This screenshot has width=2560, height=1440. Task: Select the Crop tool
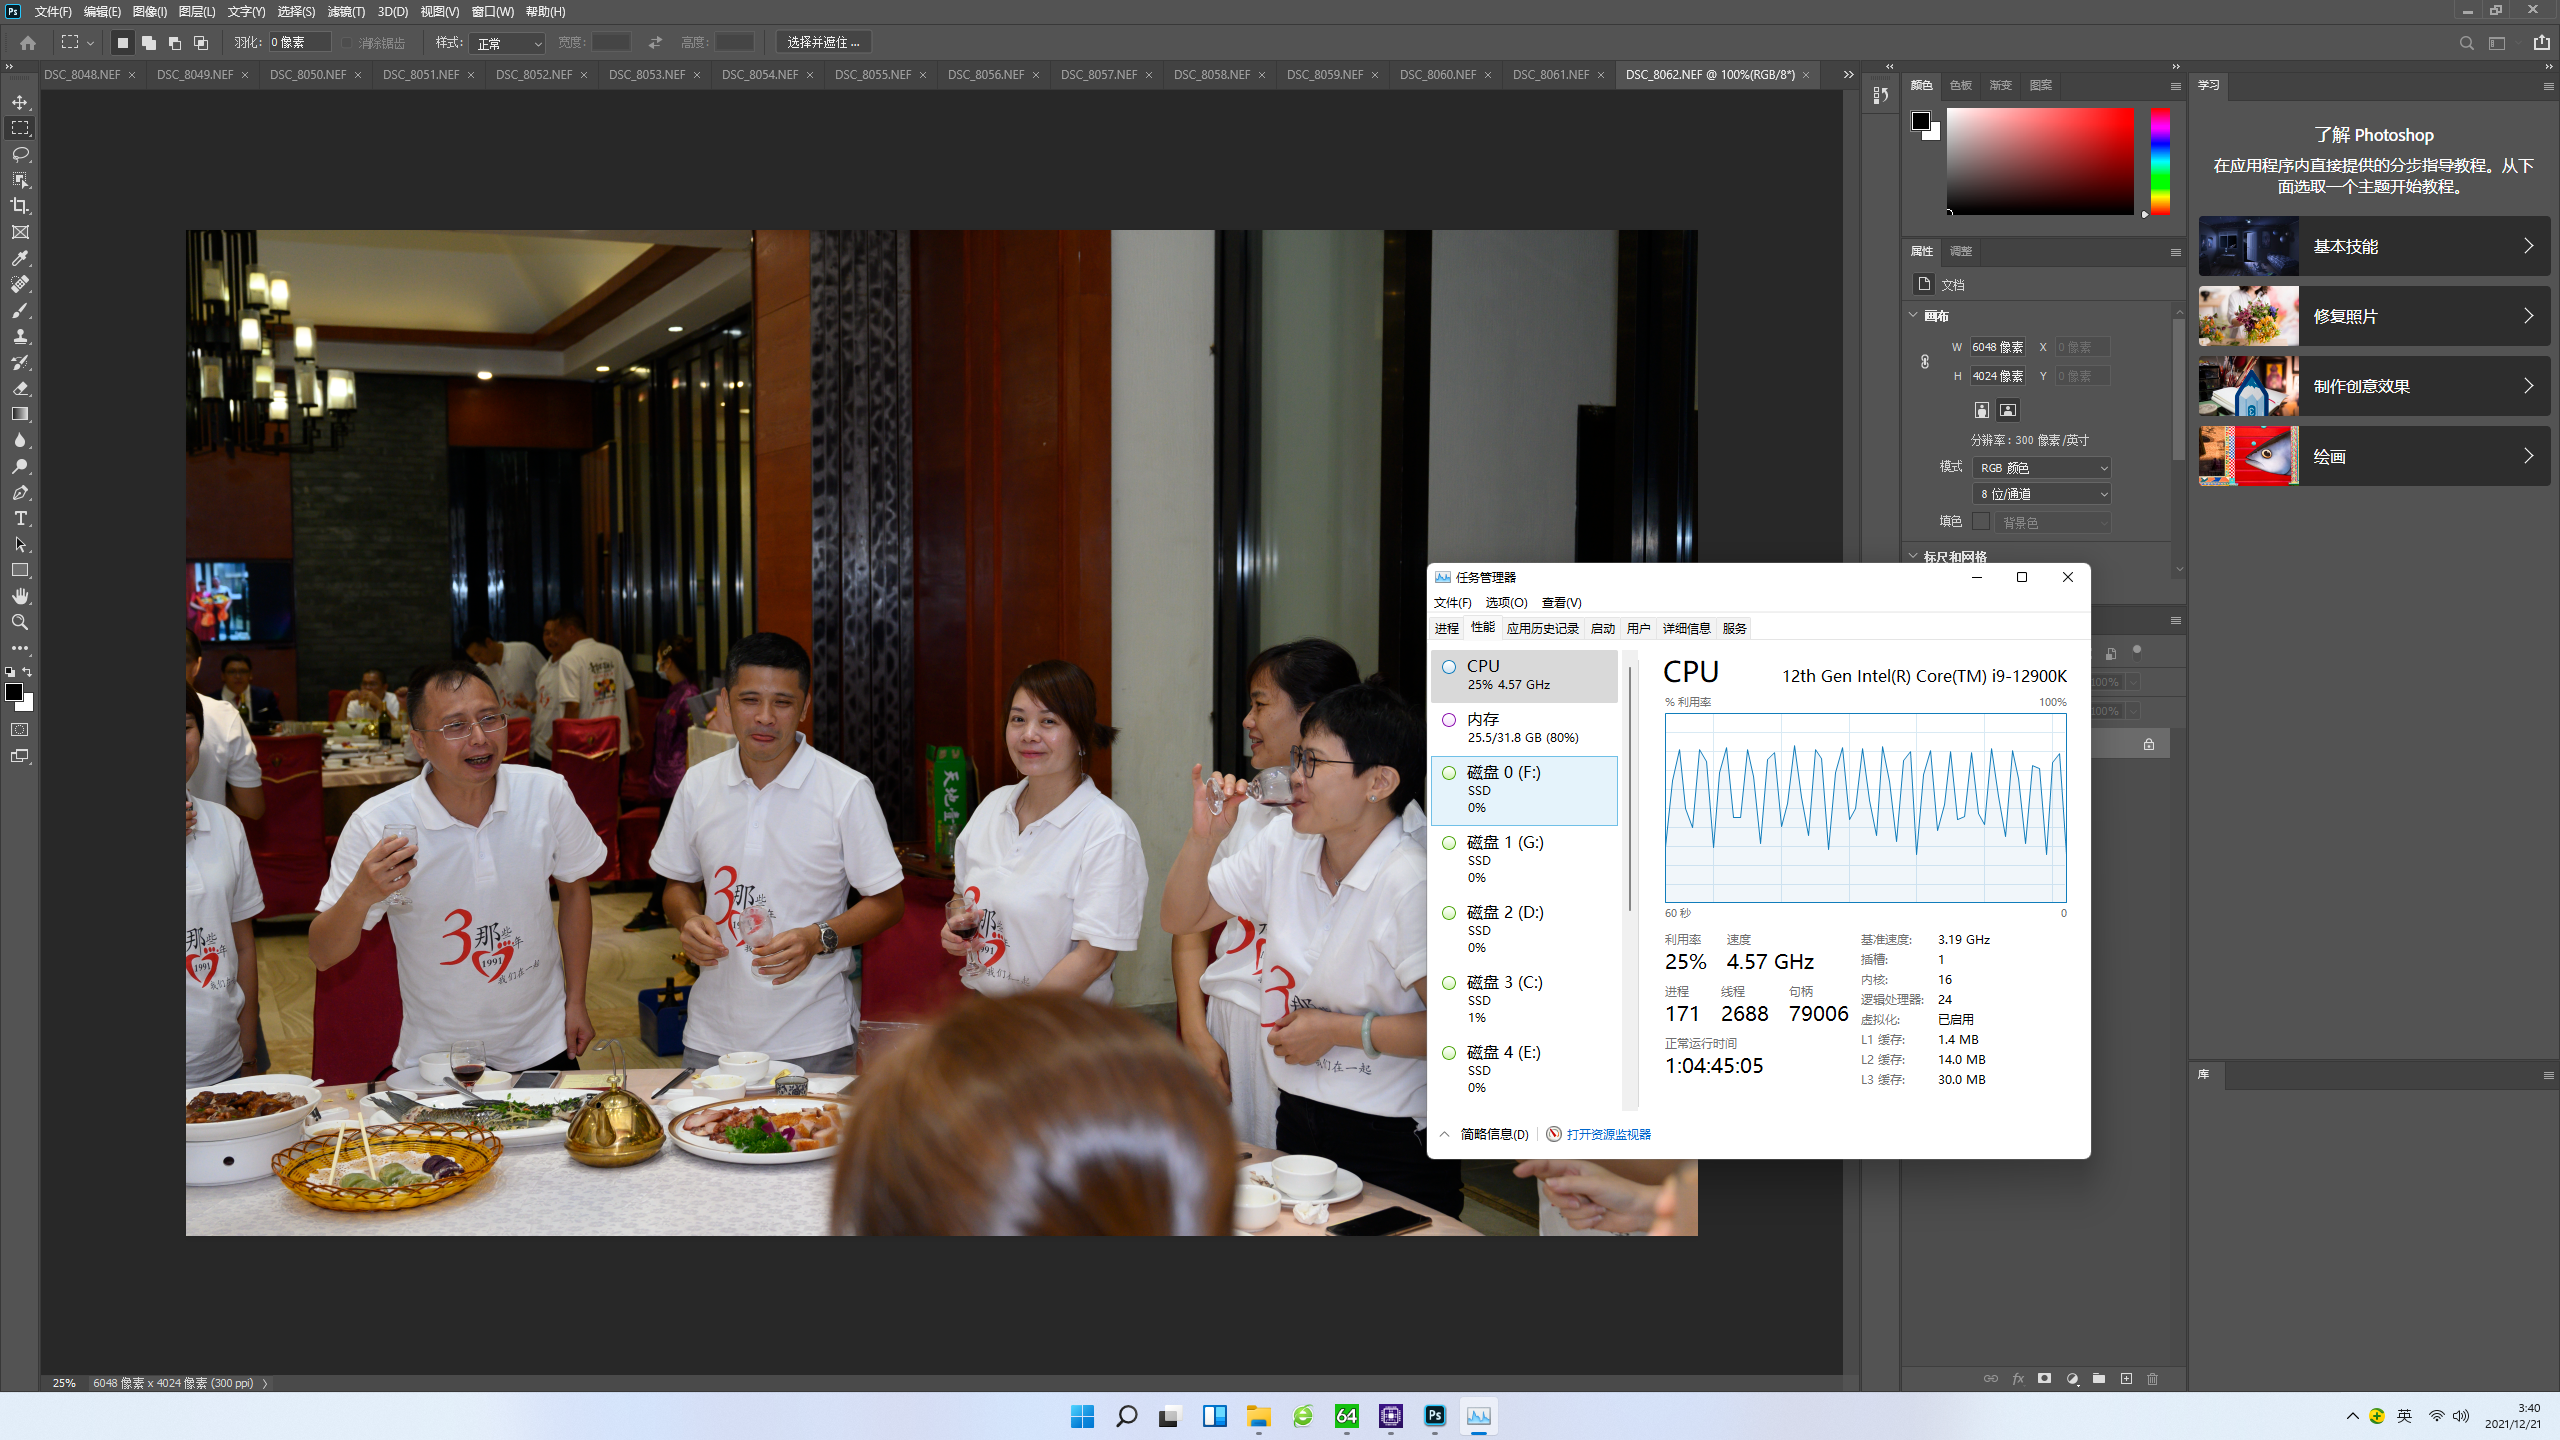(x=20, y=206)
